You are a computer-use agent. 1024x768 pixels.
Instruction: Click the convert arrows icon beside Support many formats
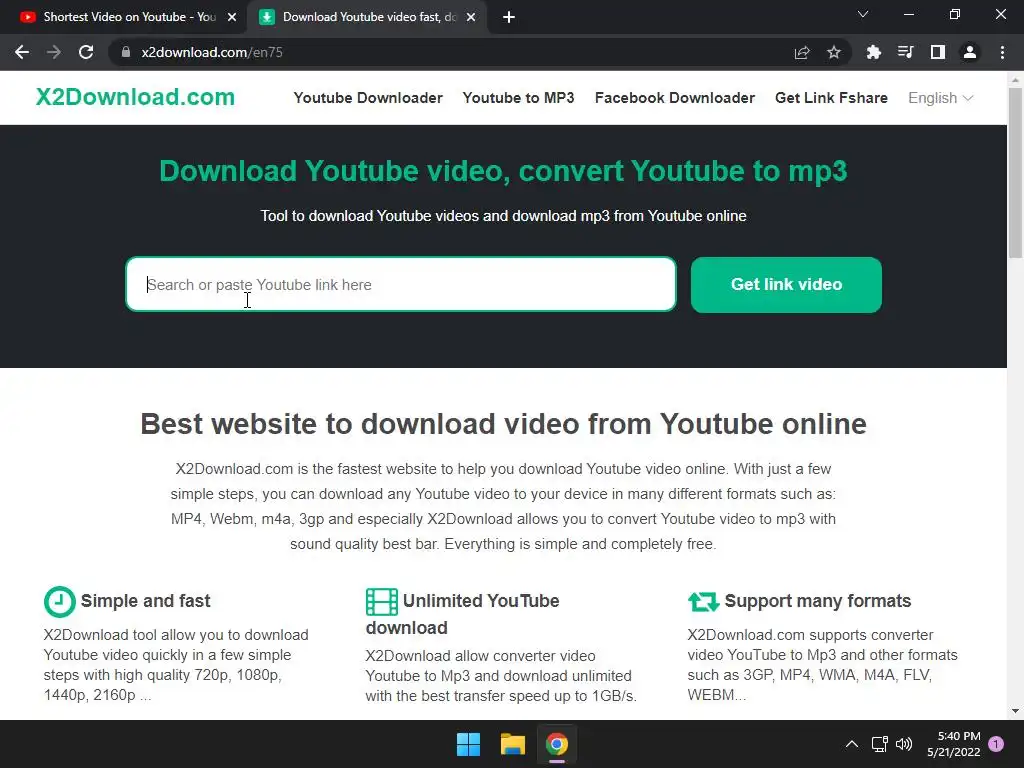pos(703,601)
